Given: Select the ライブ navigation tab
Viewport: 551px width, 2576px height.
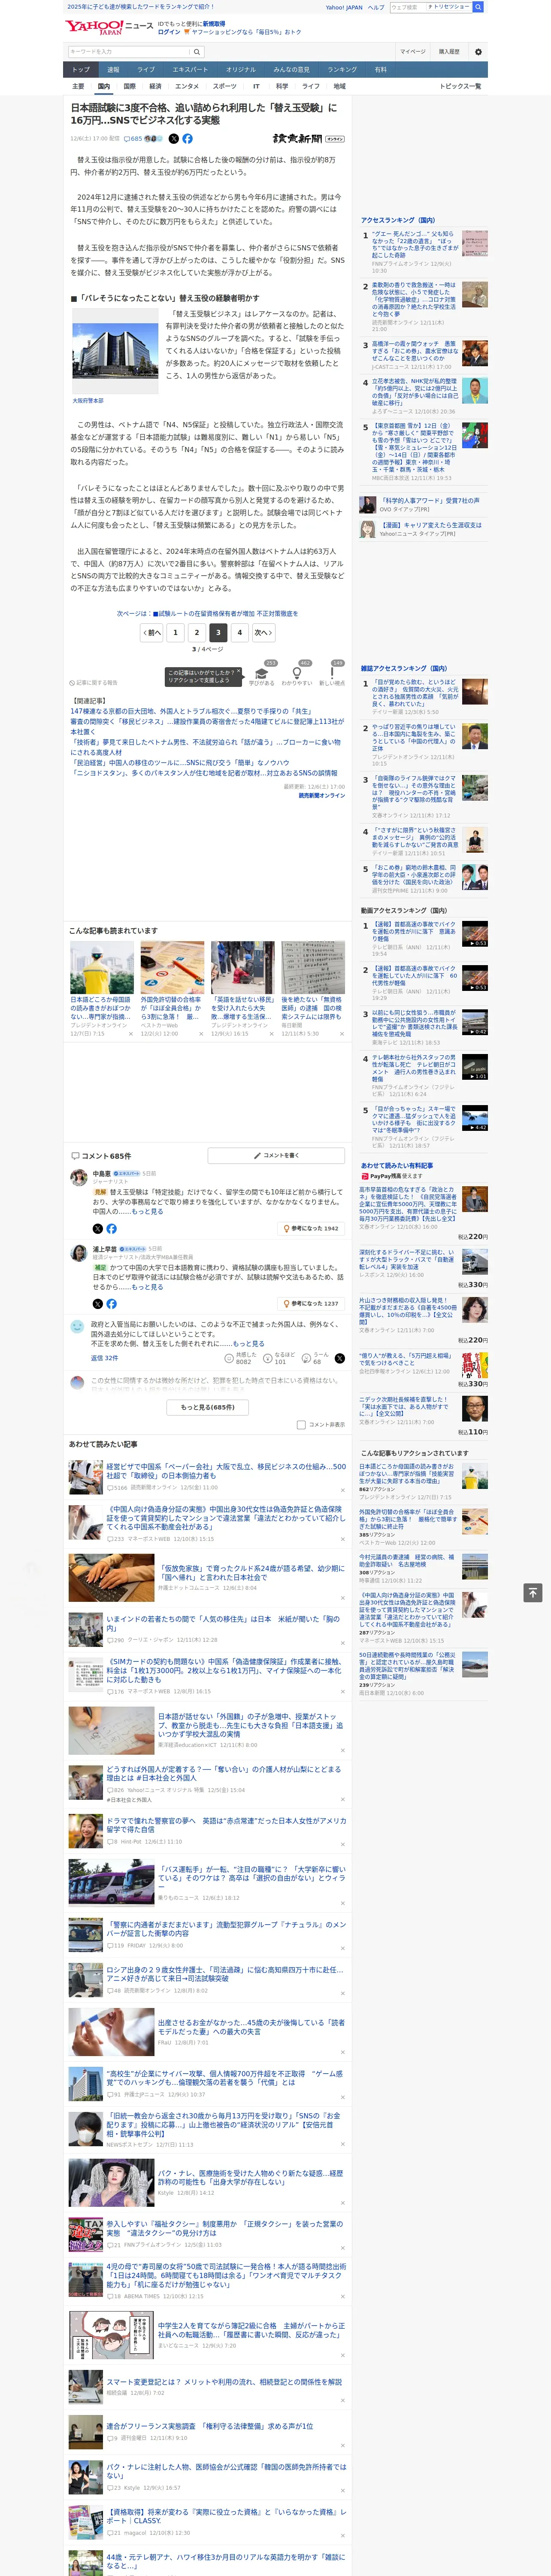Looking at the screenshot, I should point(146,70).
